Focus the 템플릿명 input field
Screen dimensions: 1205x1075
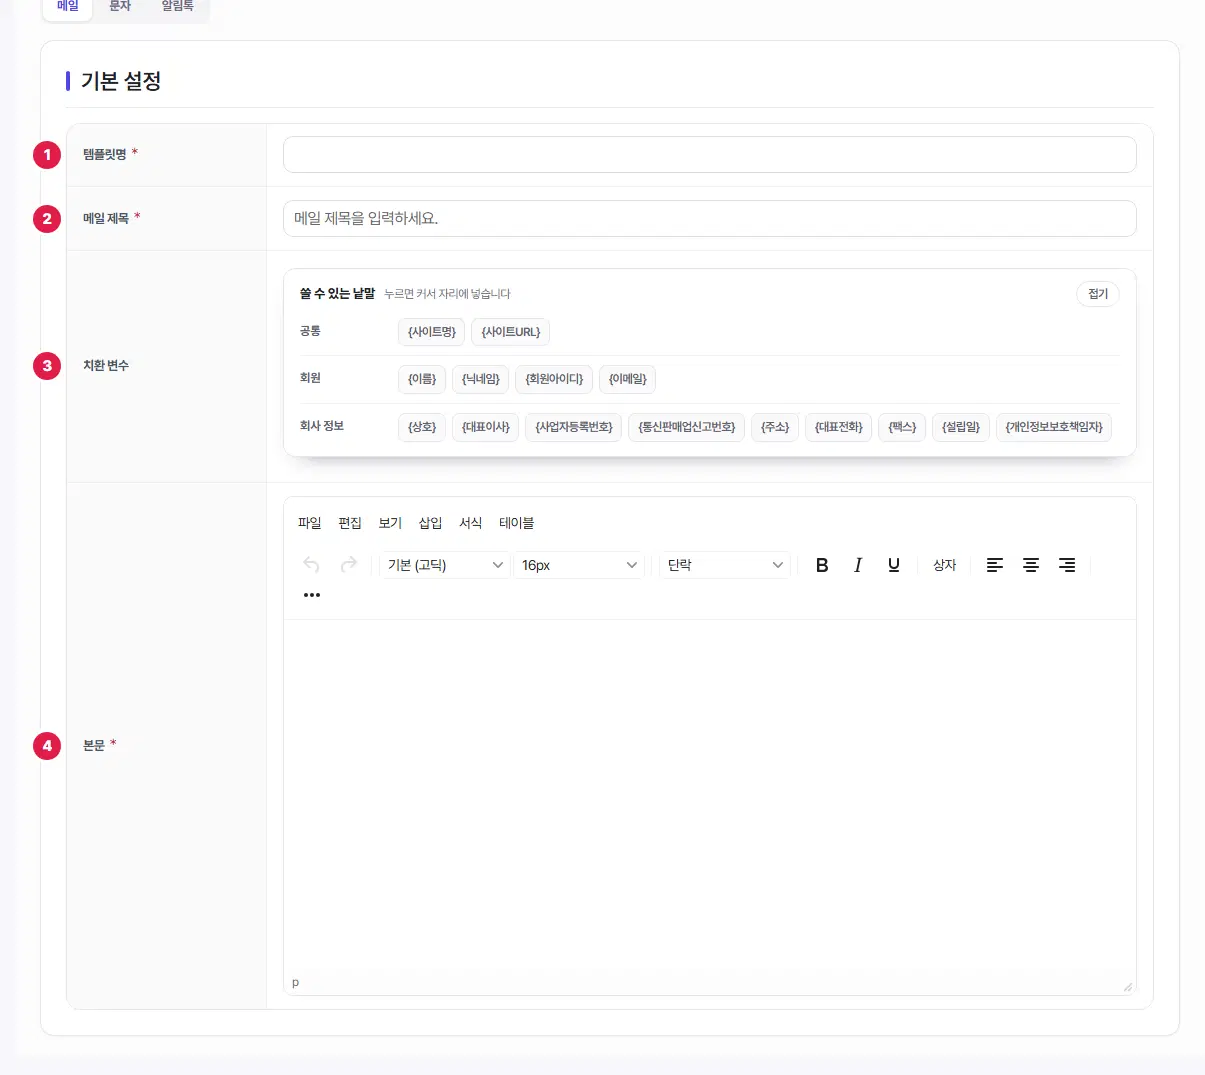coord(710,155)
